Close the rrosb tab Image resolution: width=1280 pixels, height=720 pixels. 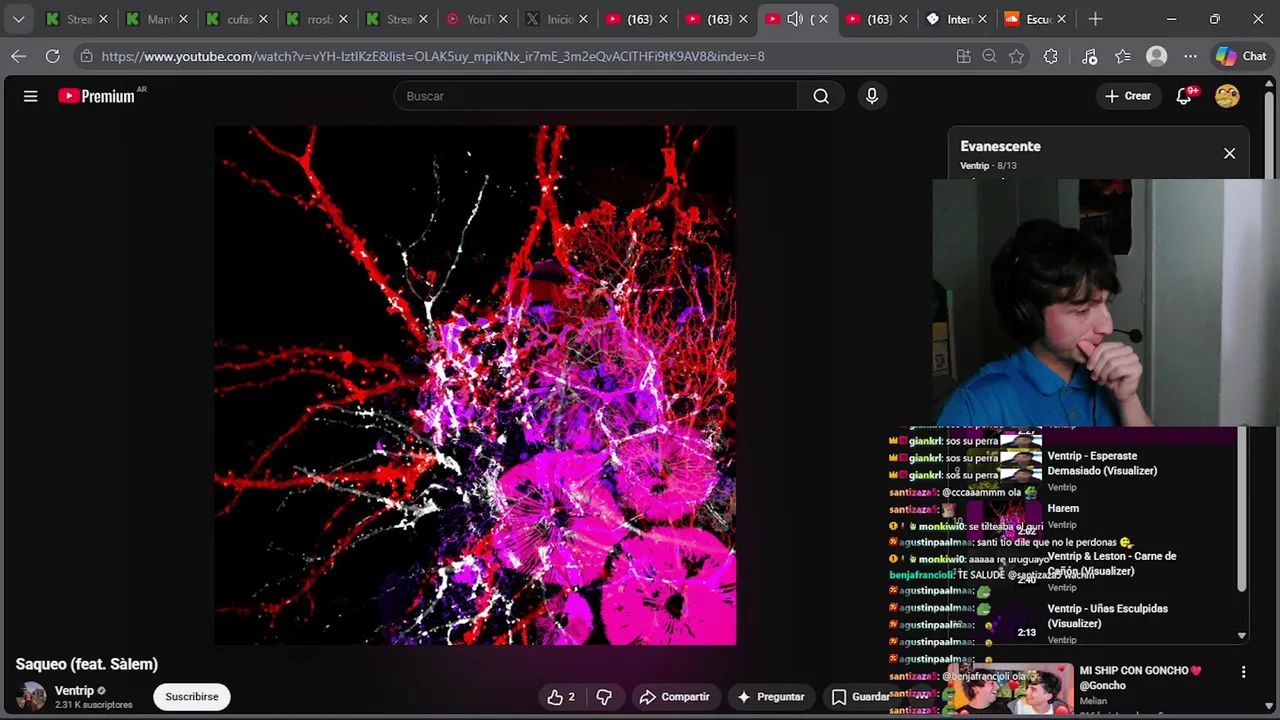point(343,19)
